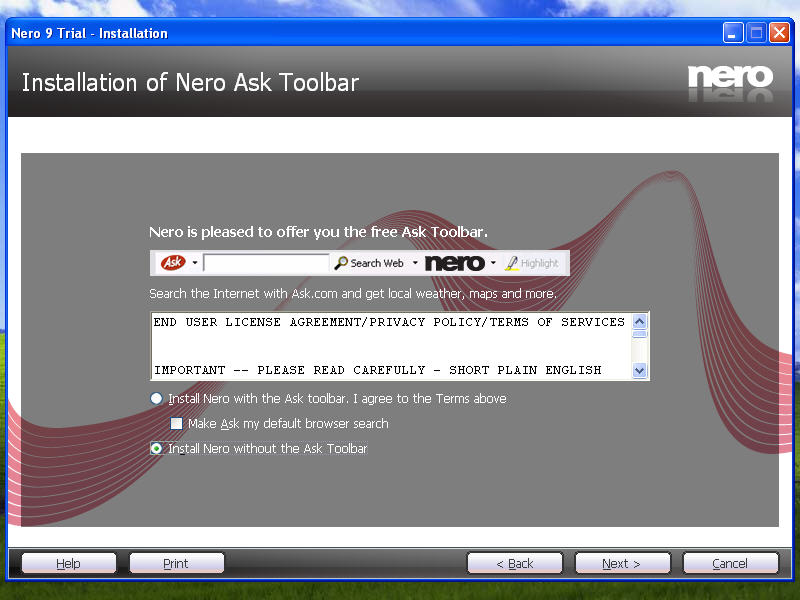
Task: Click the Nero logo in the header
Action: (x=730, y=77)
